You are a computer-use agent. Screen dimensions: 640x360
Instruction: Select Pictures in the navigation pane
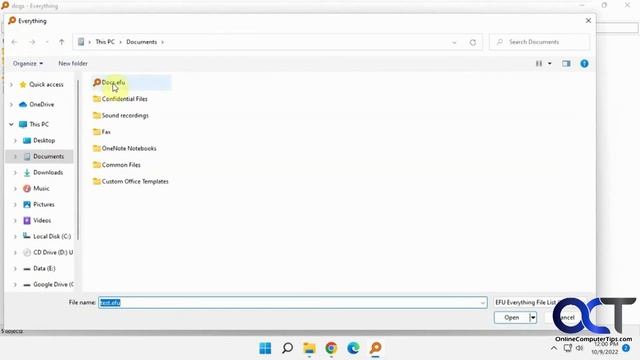[x=39, y=204]
